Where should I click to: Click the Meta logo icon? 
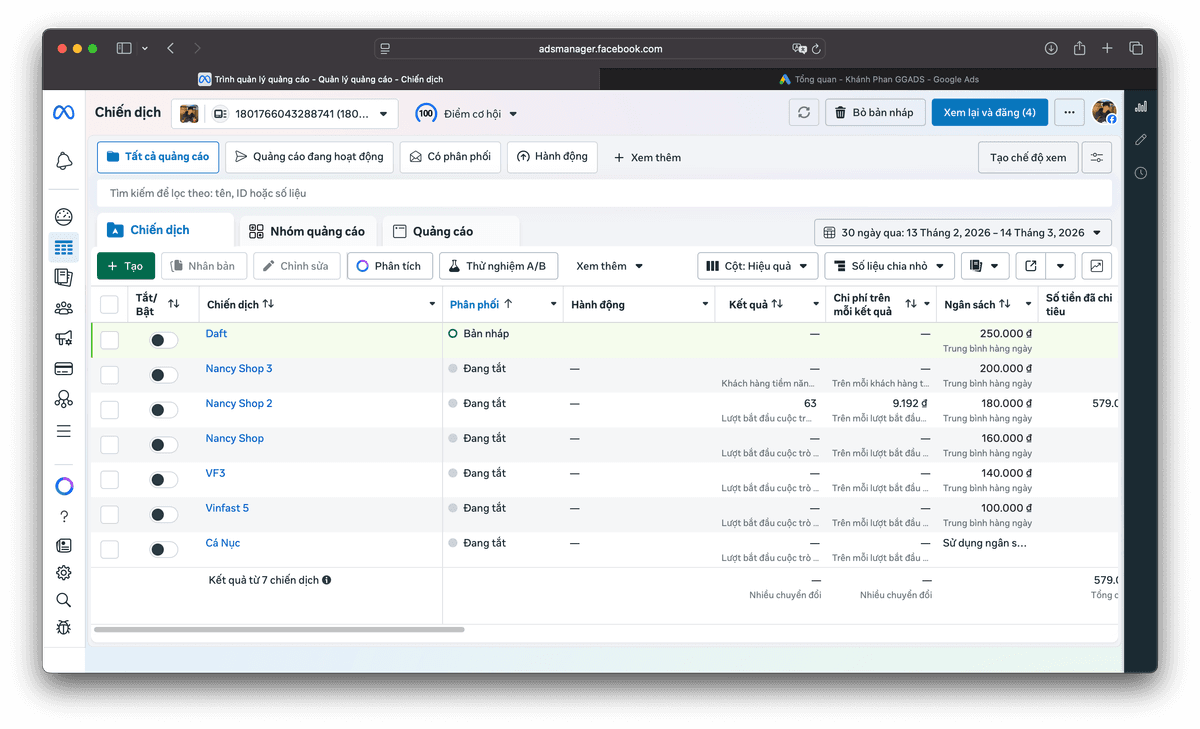[63, 113]
